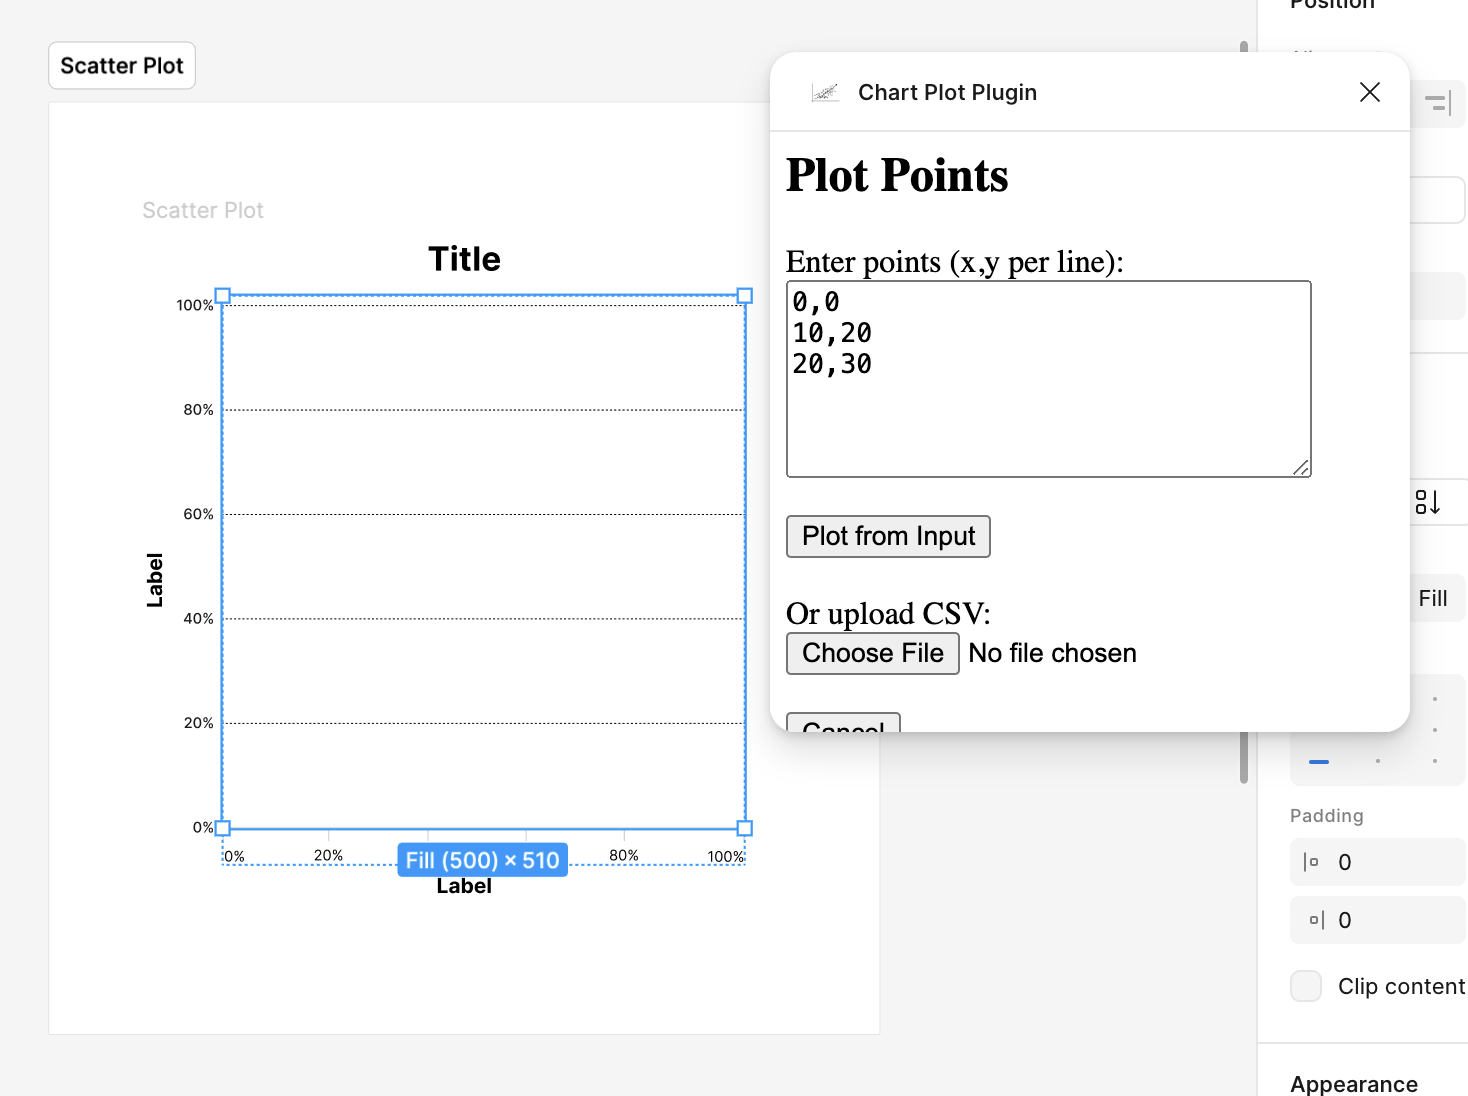The image size is (1468, 1096).
Task: Click the vertical padding icon
Action: 1316,920
